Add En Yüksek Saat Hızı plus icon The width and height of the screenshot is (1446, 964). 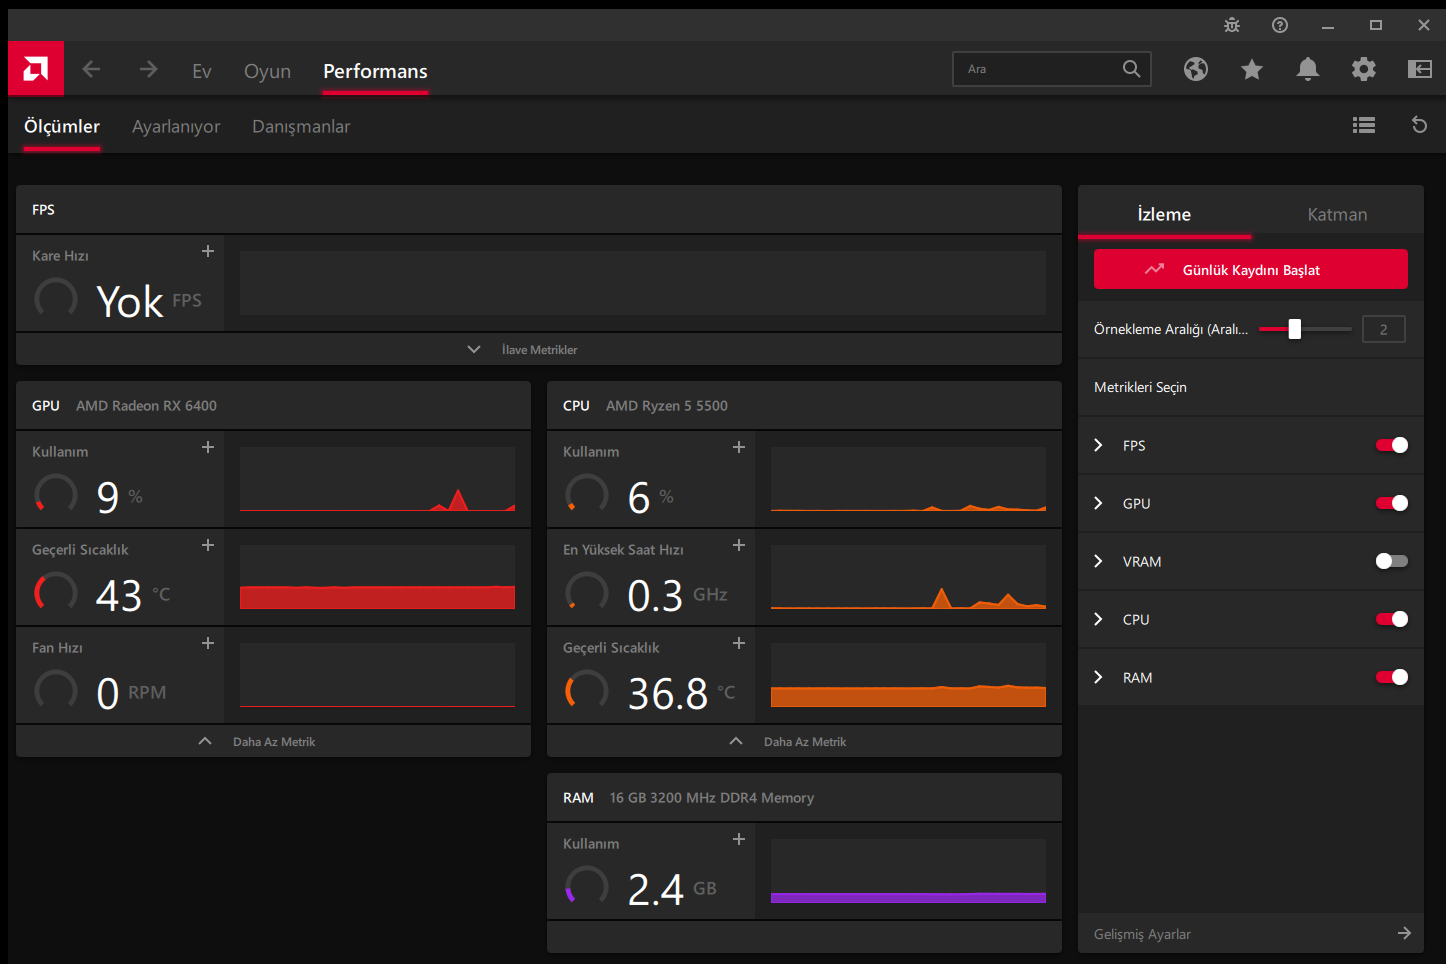click(x=739, y=545)
